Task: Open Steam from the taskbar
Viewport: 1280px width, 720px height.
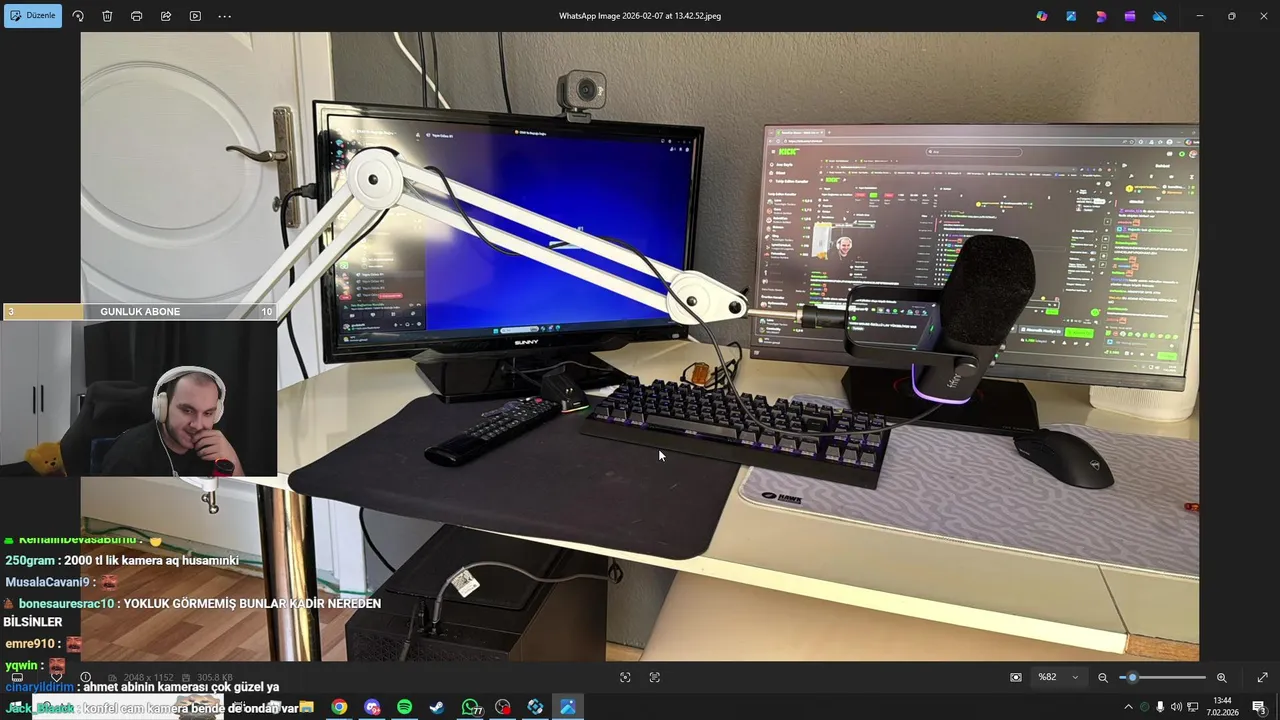Action: pyautogui.click(x=437, y=707)
